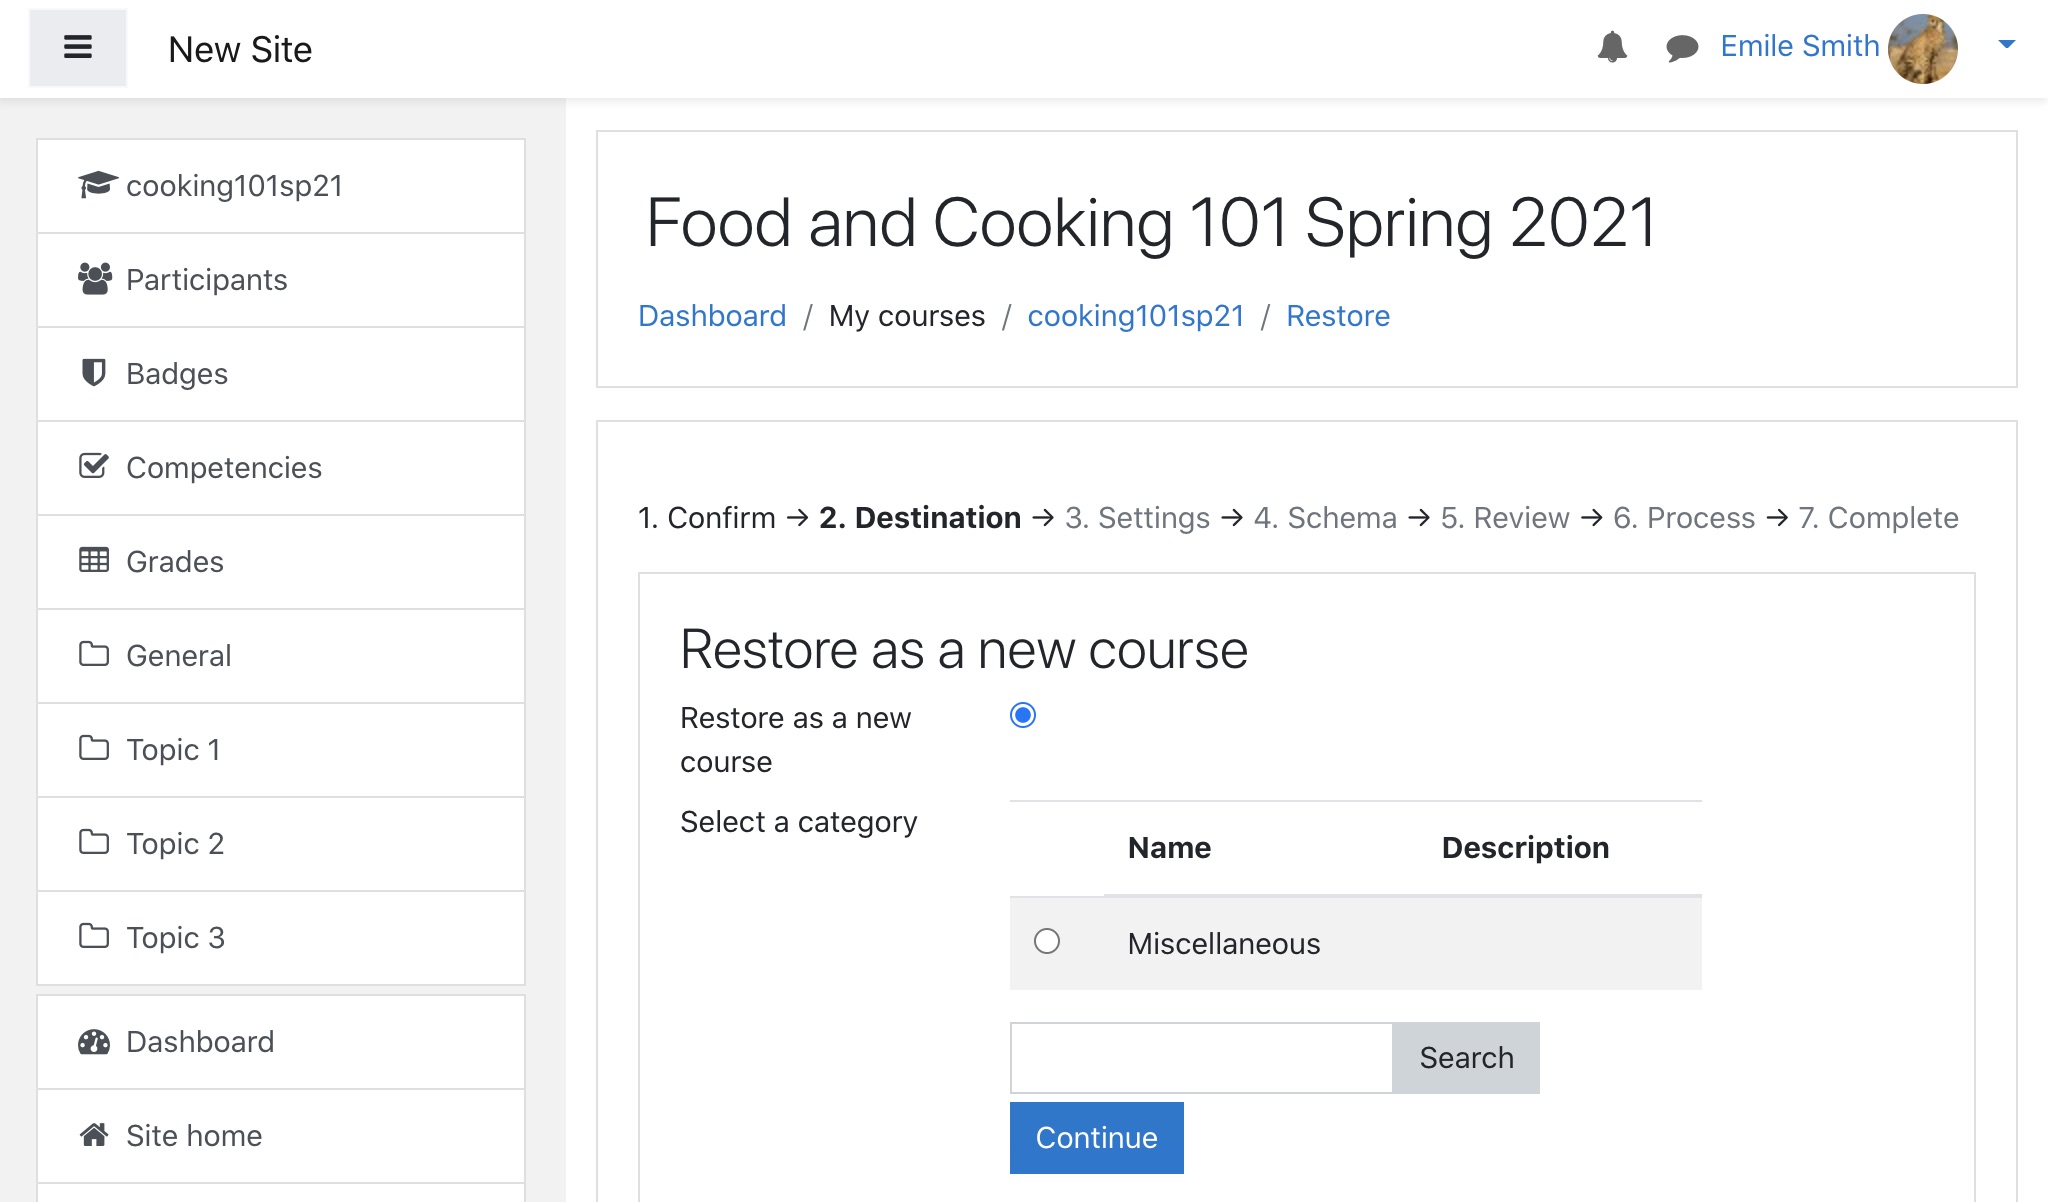Click the graduation cap course icon

(96, 185)
